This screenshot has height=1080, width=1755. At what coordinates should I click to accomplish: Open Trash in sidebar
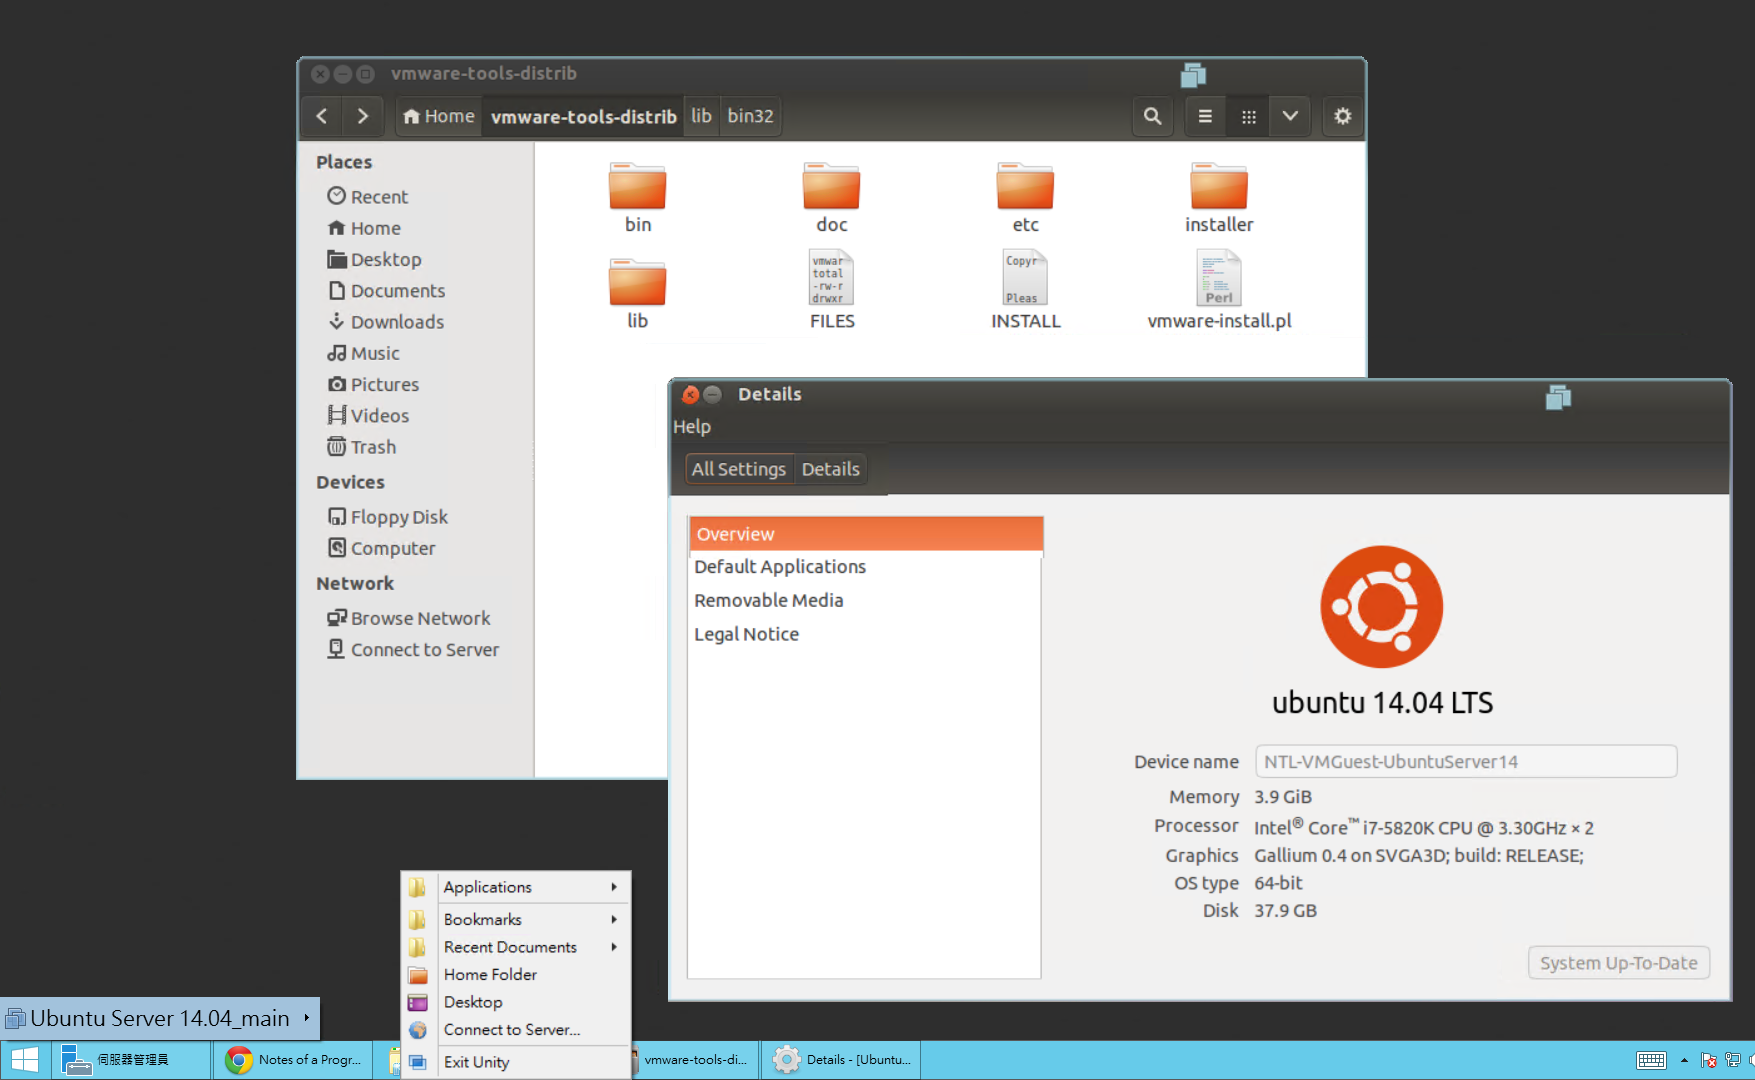[362, 447]
